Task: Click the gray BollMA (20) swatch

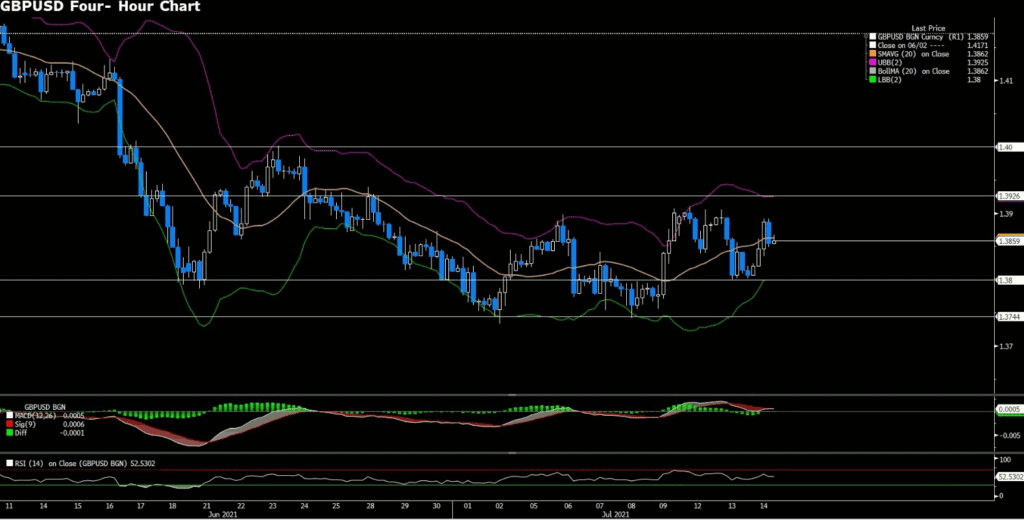Action: [x=872, y=71]
